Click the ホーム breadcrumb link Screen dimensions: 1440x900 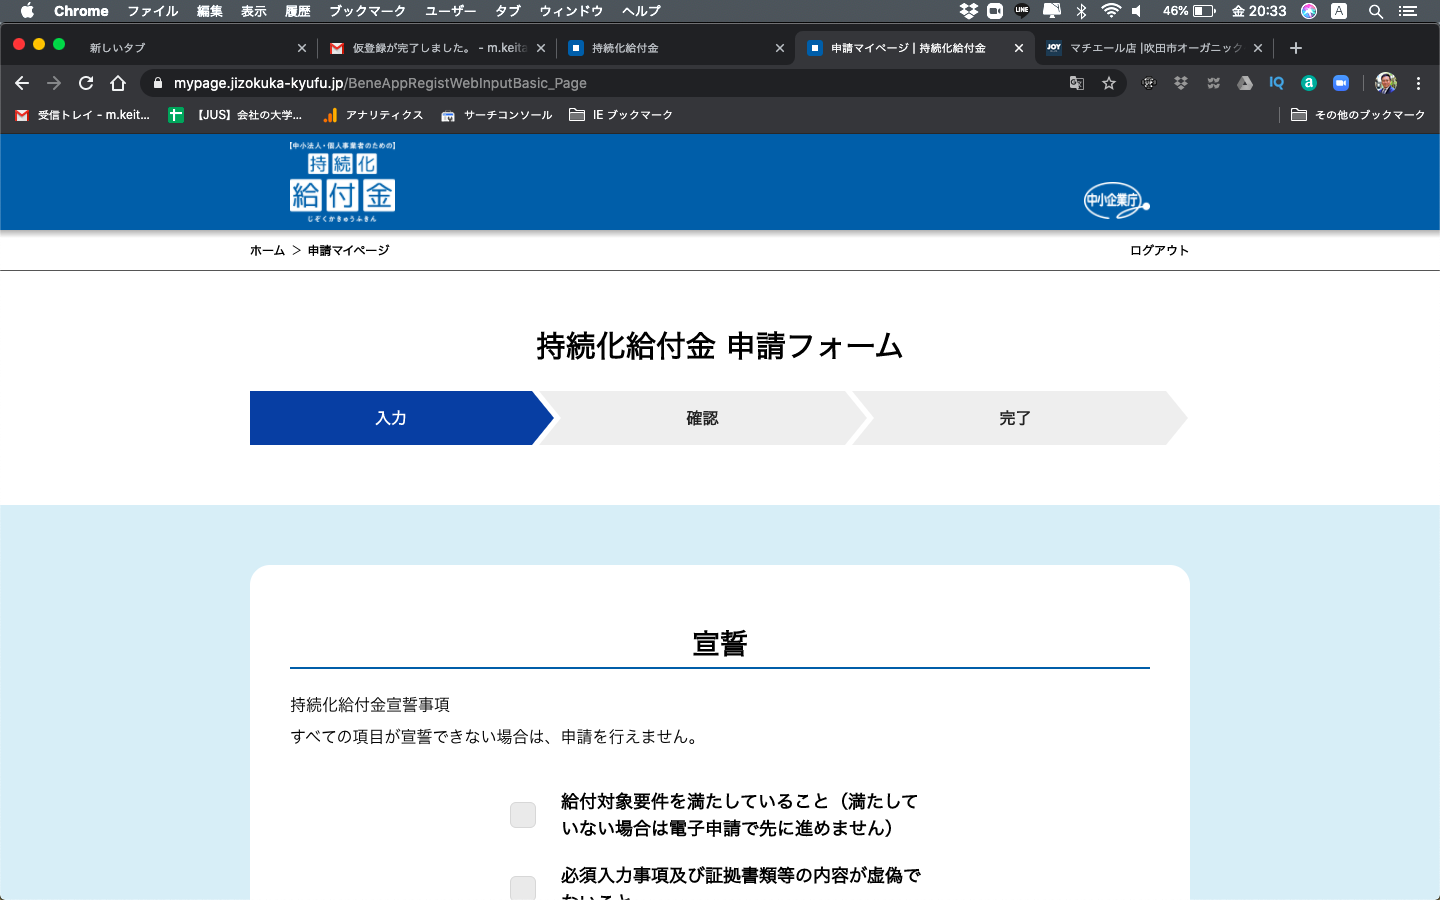pyautogui.click(x=267, y=251)
